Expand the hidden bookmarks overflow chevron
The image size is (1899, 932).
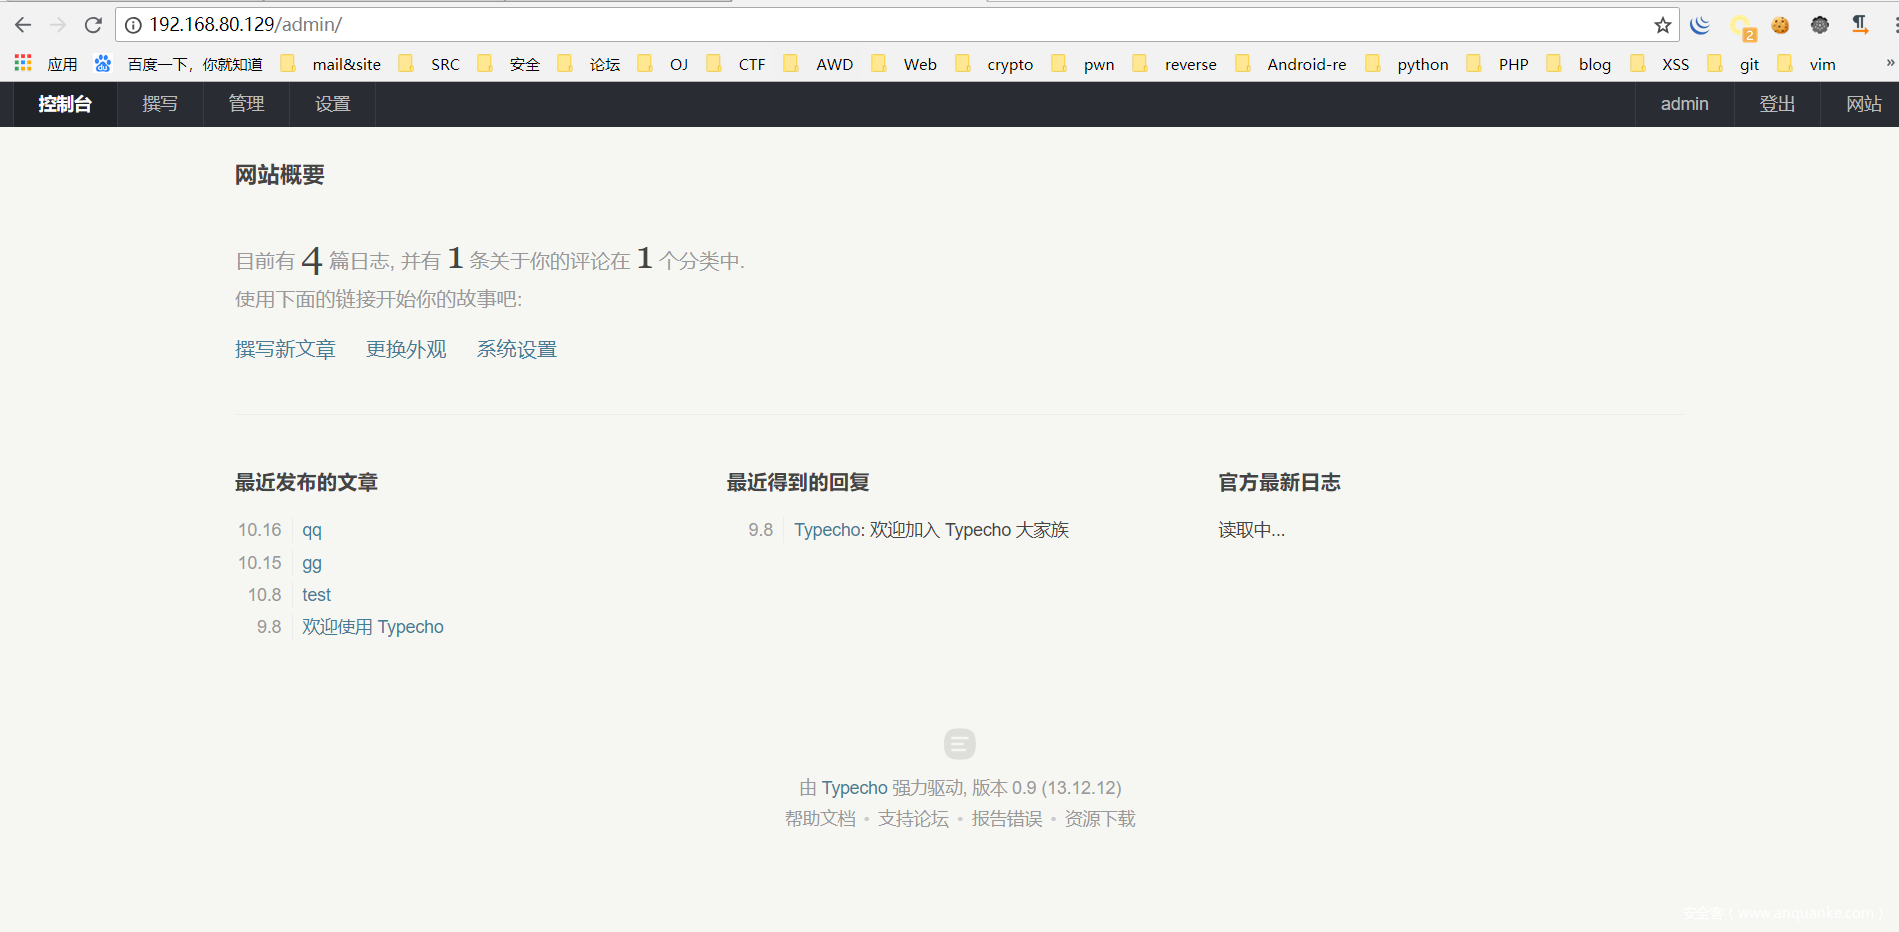coord(1889,63)
